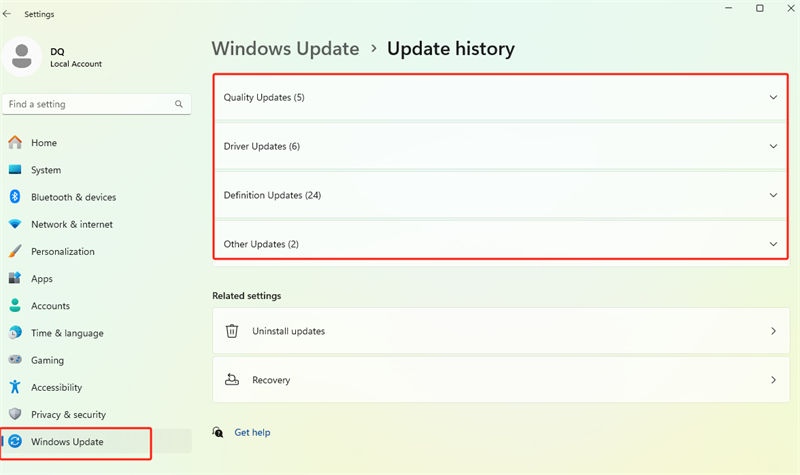Click the Find a setting search box
This screenshot has height=475, width=800.
[96, 104]
